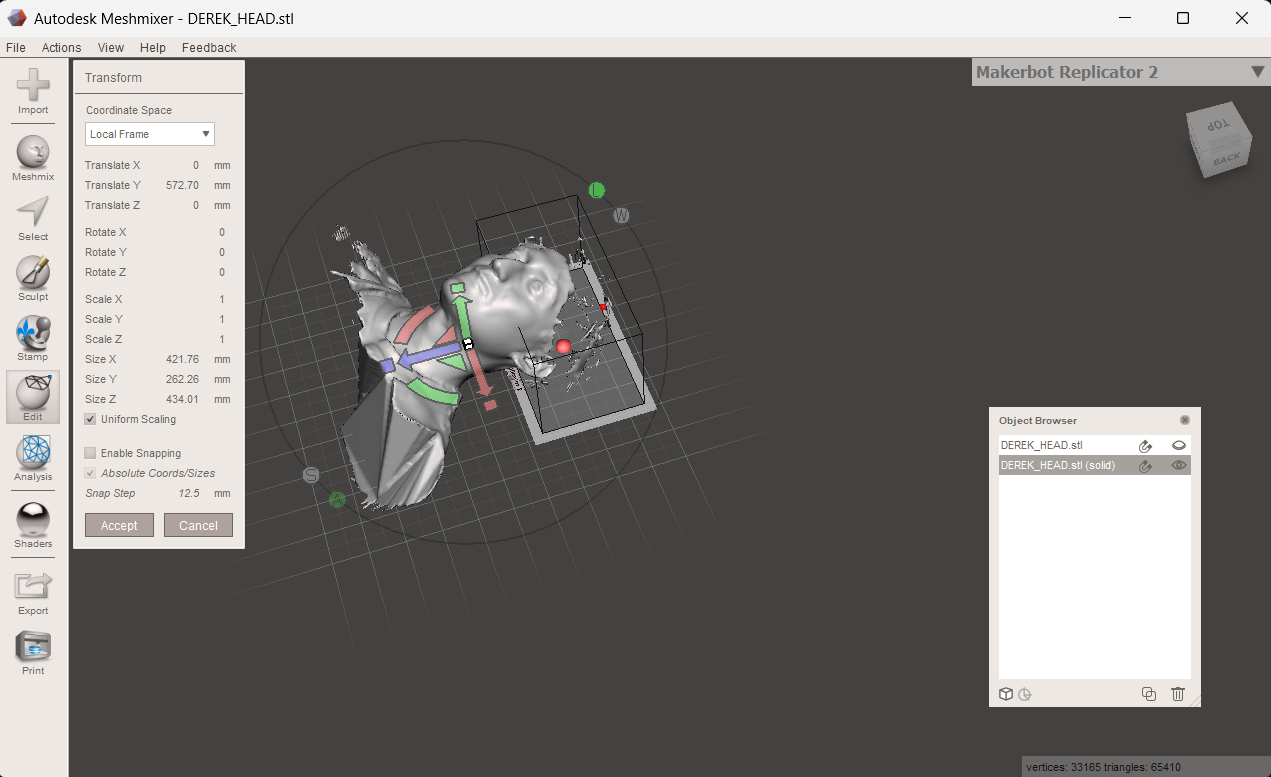
Task: Click the Size X value 421.76
Action: click(184, 359)
